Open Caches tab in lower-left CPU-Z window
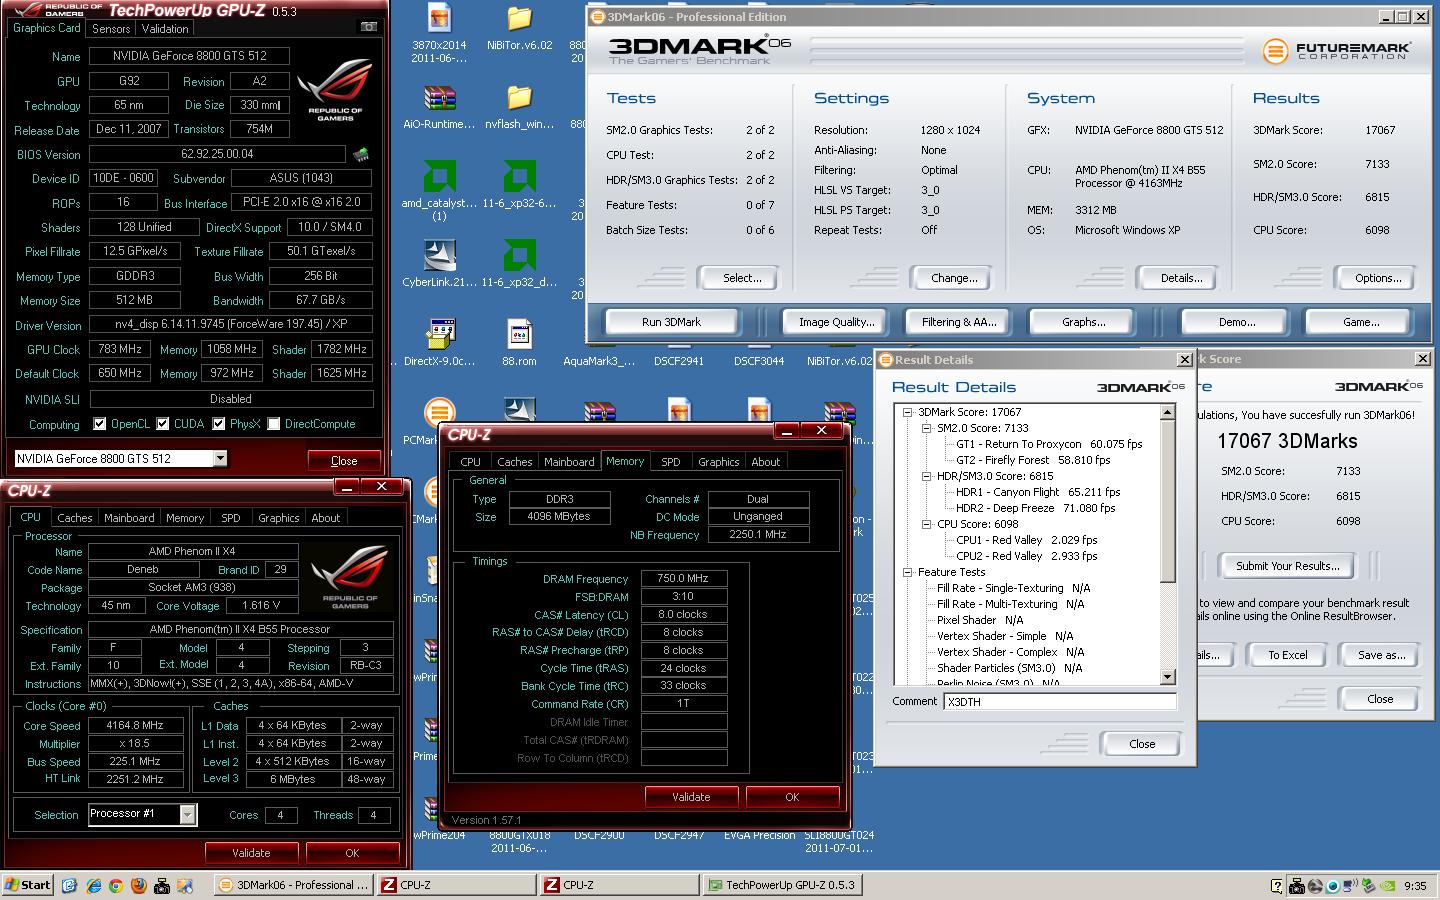The image size is (1440, 900). point(74,518)
